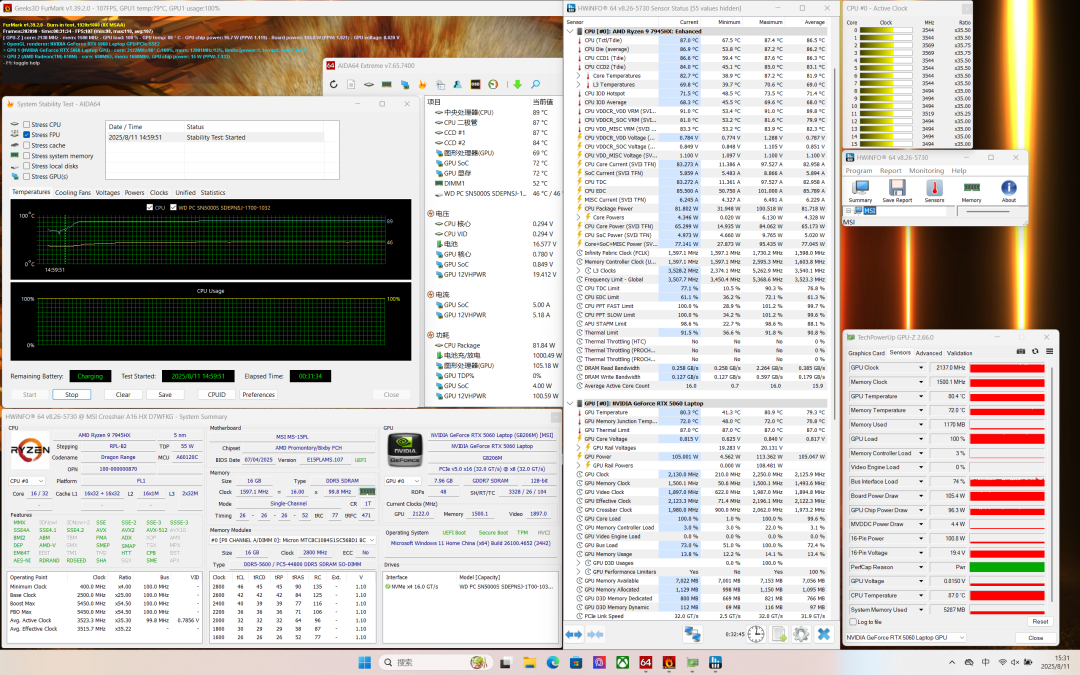
Task: Click the green download arrow in AIDA64
Action: pos(517,84)
